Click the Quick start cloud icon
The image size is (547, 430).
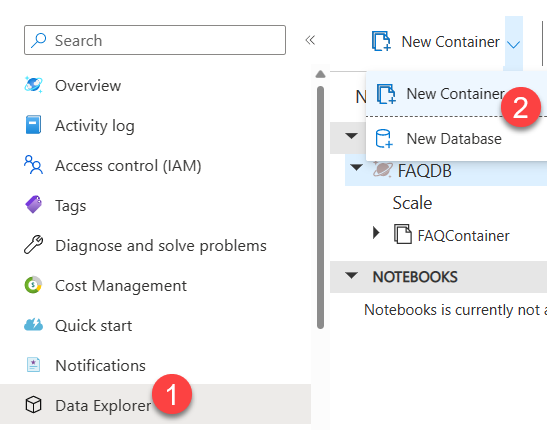[x=33, y=324]
